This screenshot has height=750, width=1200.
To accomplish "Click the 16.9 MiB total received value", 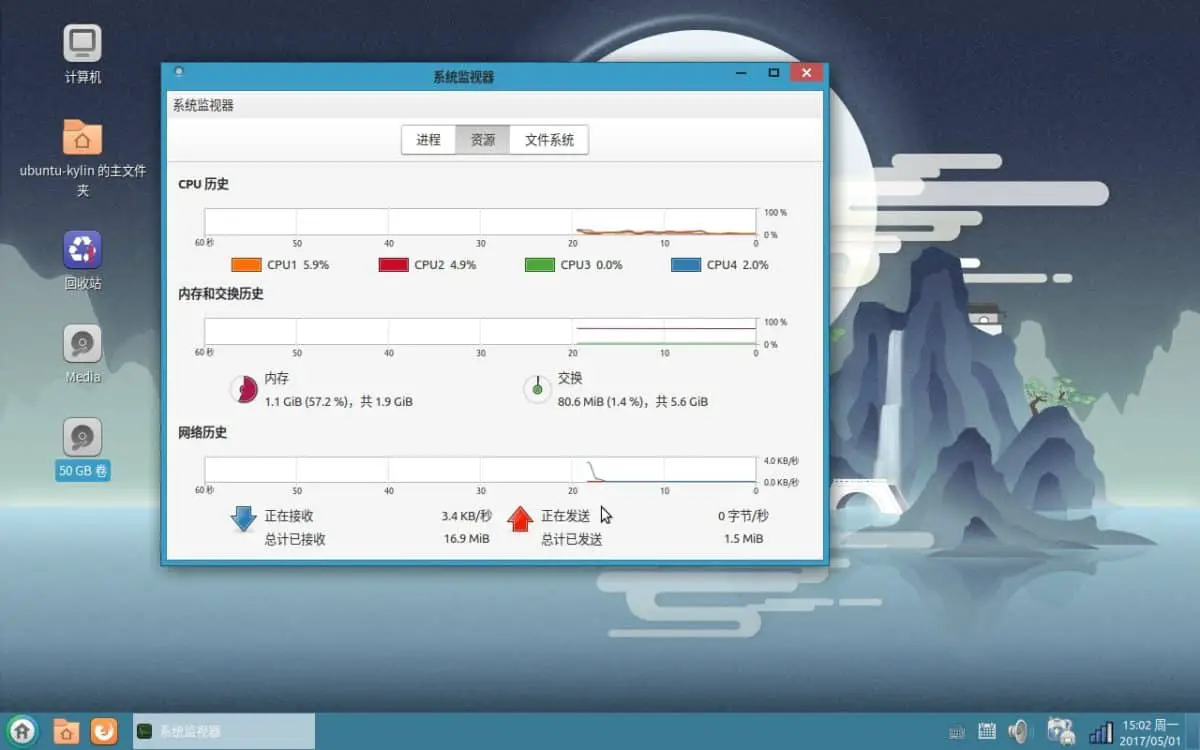I will click(467, 539).
